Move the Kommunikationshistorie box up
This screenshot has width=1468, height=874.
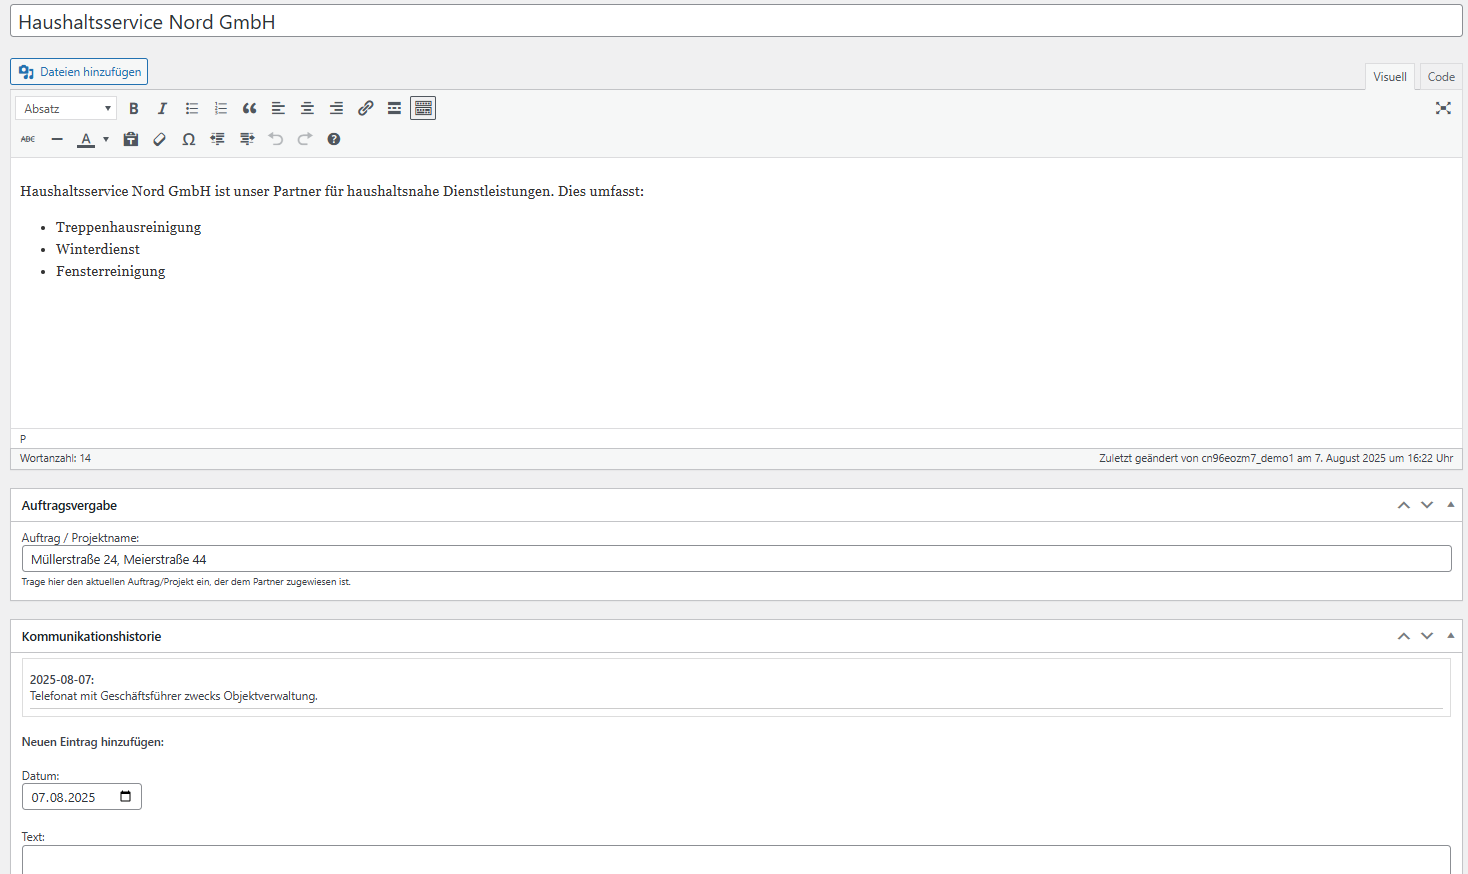tap(1404, 636)
